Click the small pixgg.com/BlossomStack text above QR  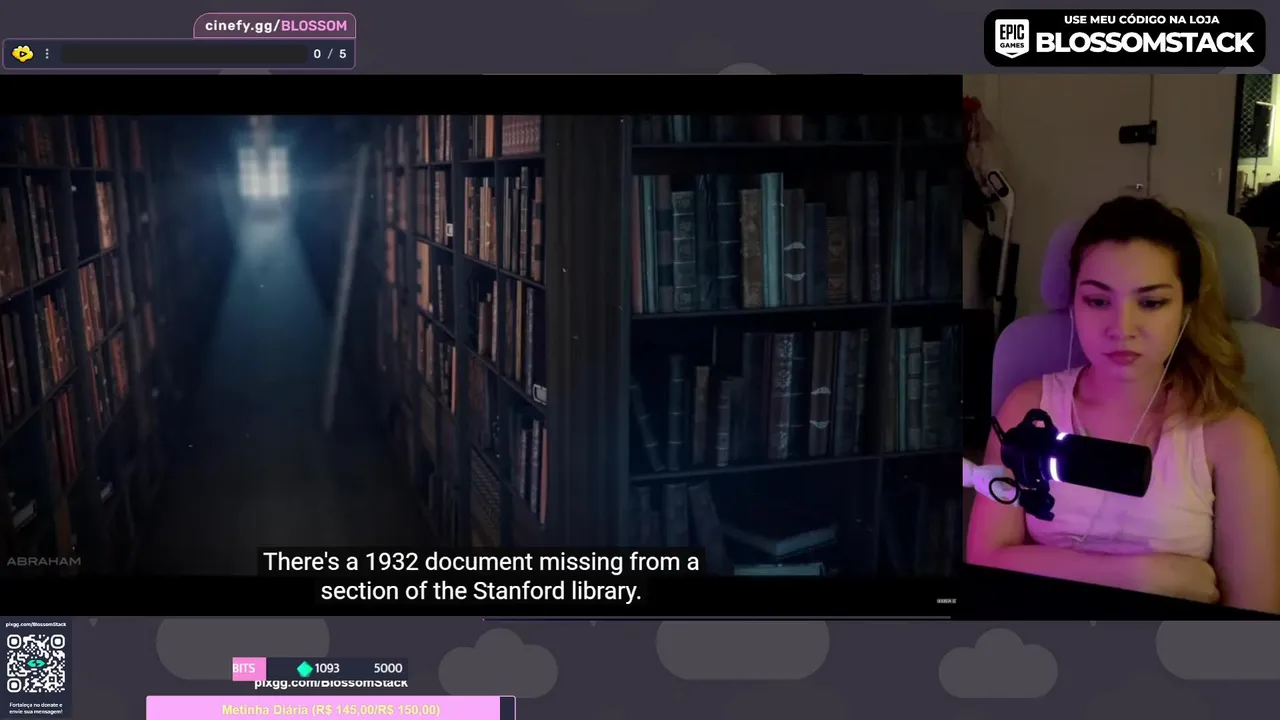[36, 624]
